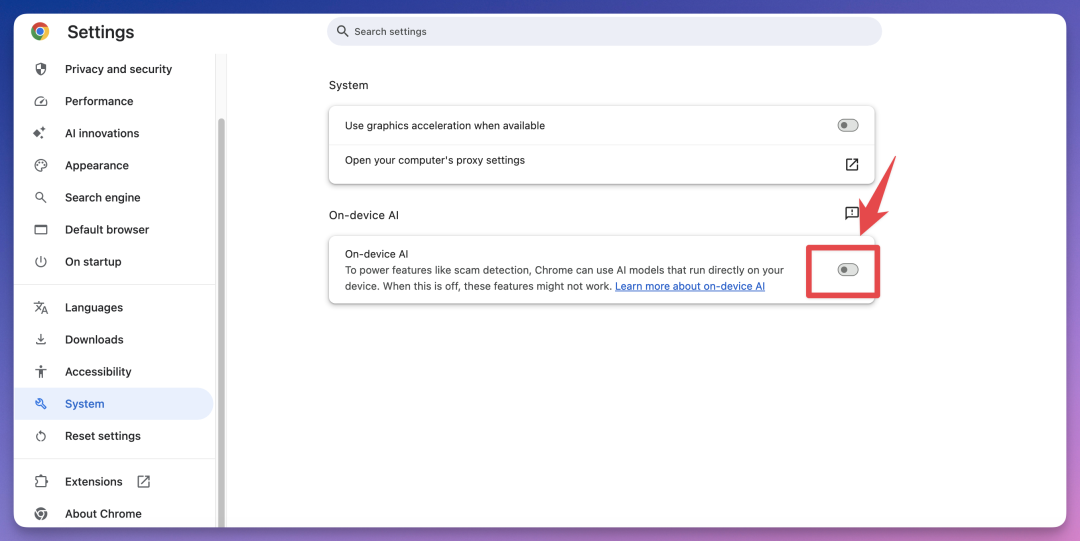The width and height of the screenshot is (1080, 541).
Task: Click the On startup power icon
Action: tap(41, 262)
